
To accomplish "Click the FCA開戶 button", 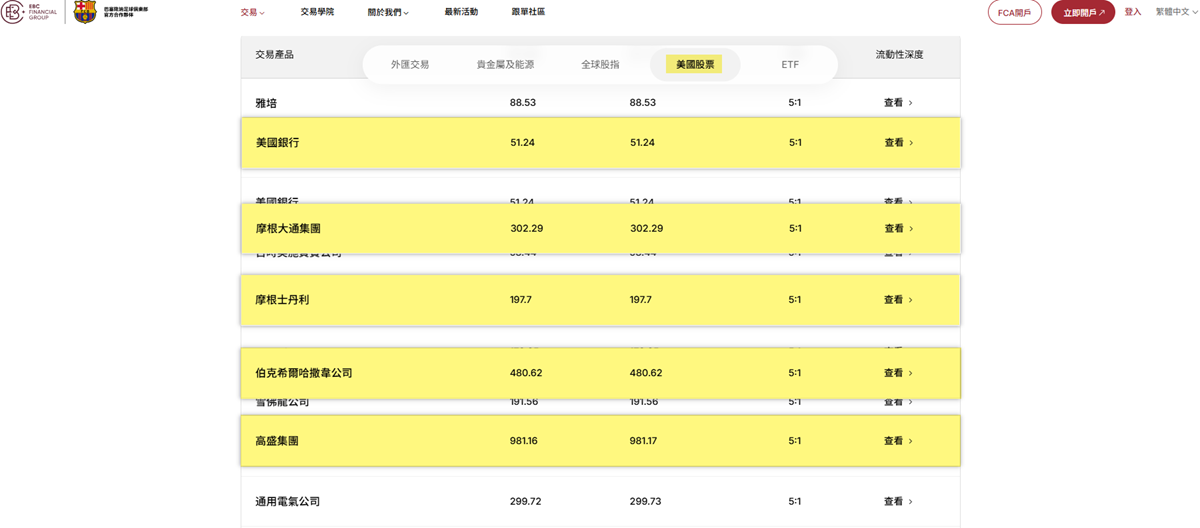I will point(1014,12).
